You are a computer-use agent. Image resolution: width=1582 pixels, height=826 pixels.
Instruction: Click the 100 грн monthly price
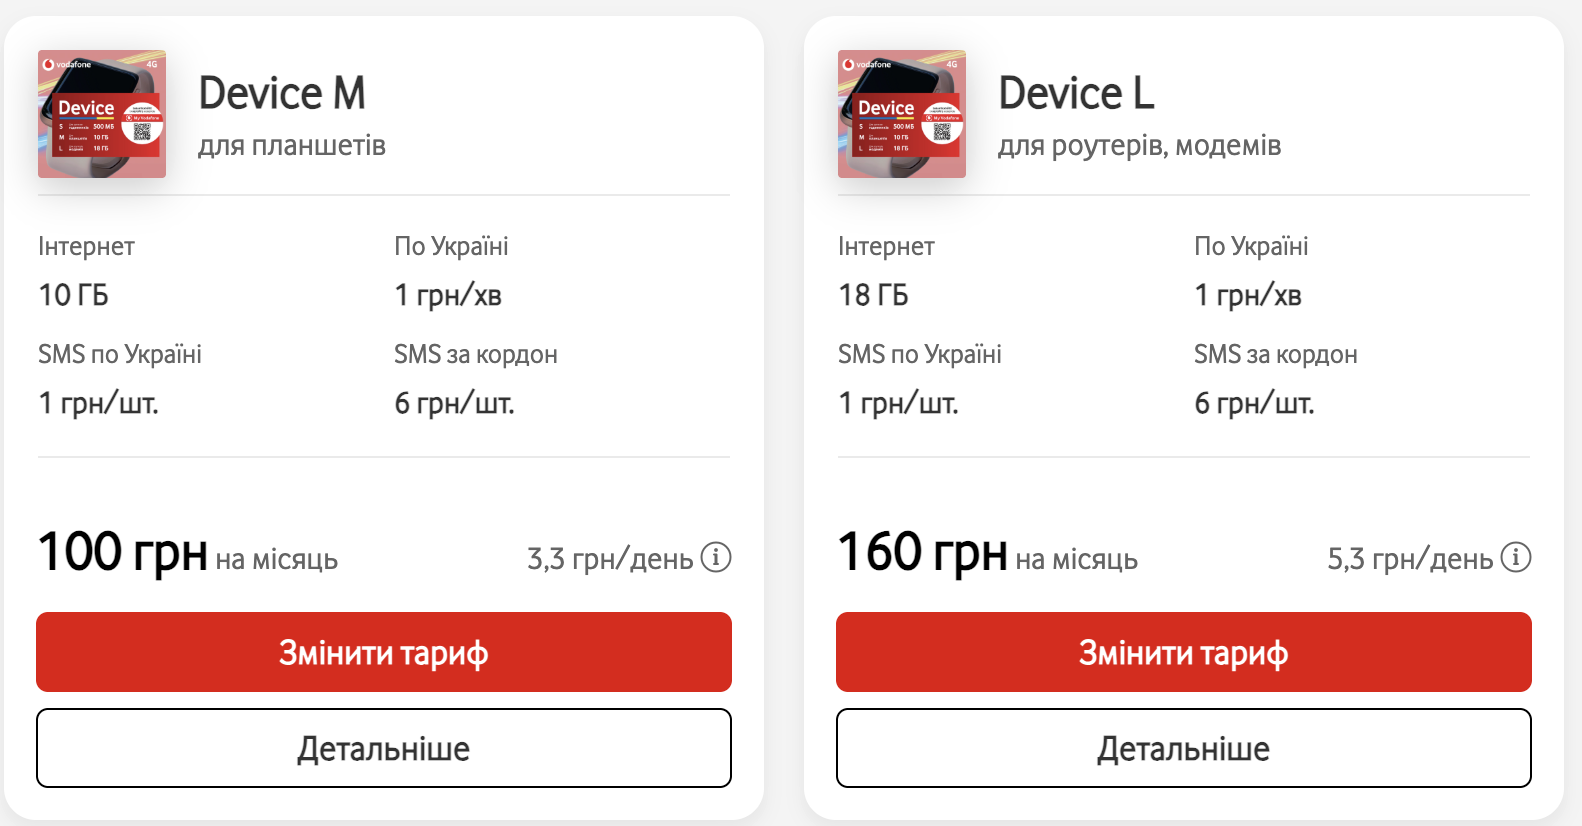coord(122,553)
